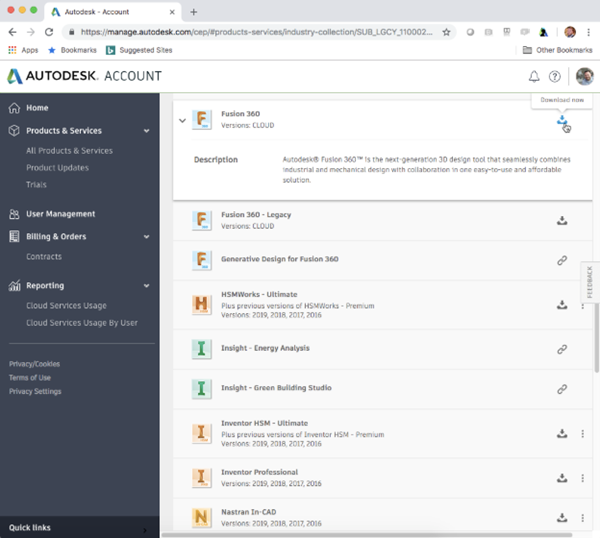Screen dimensions: 600x538
Task: Go back to previous page
Action: 12,32
